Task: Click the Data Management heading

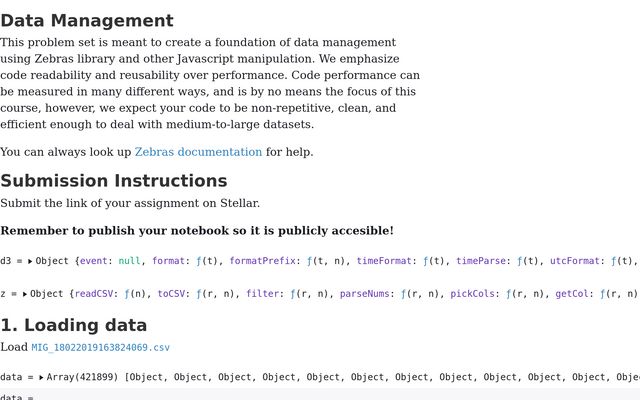Action: click(x=87, y=20)
